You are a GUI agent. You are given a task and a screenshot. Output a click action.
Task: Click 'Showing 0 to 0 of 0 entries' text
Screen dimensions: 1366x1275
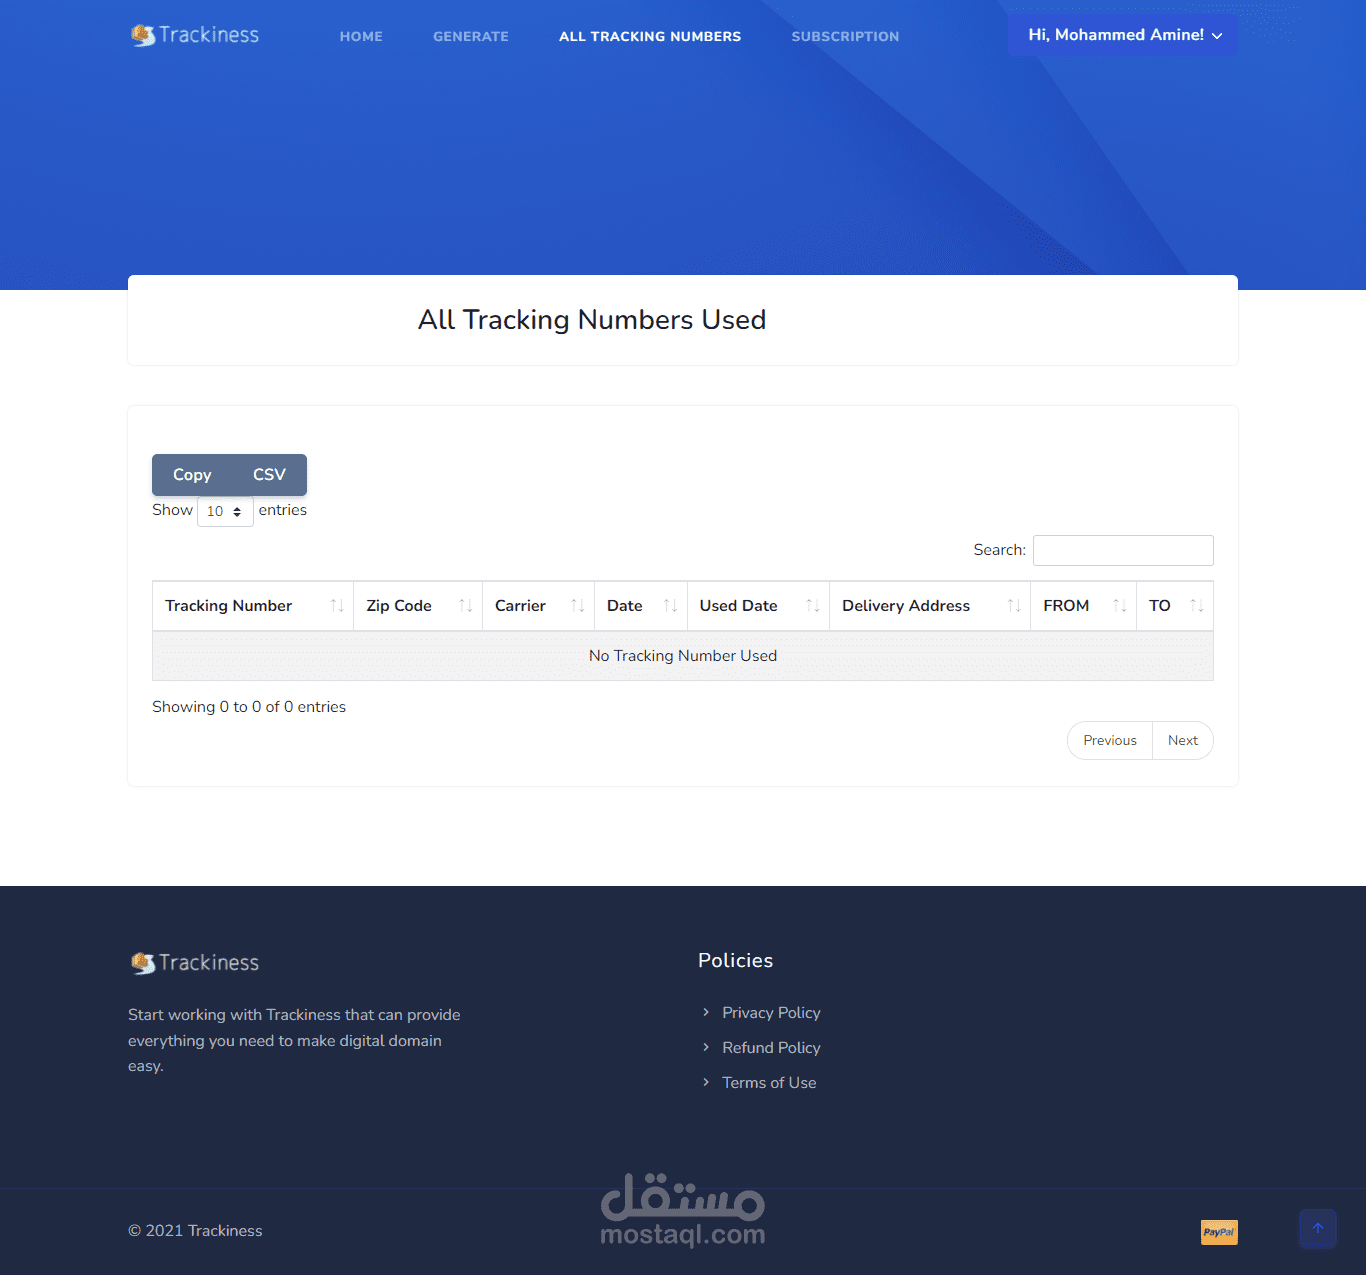(249, 707)
